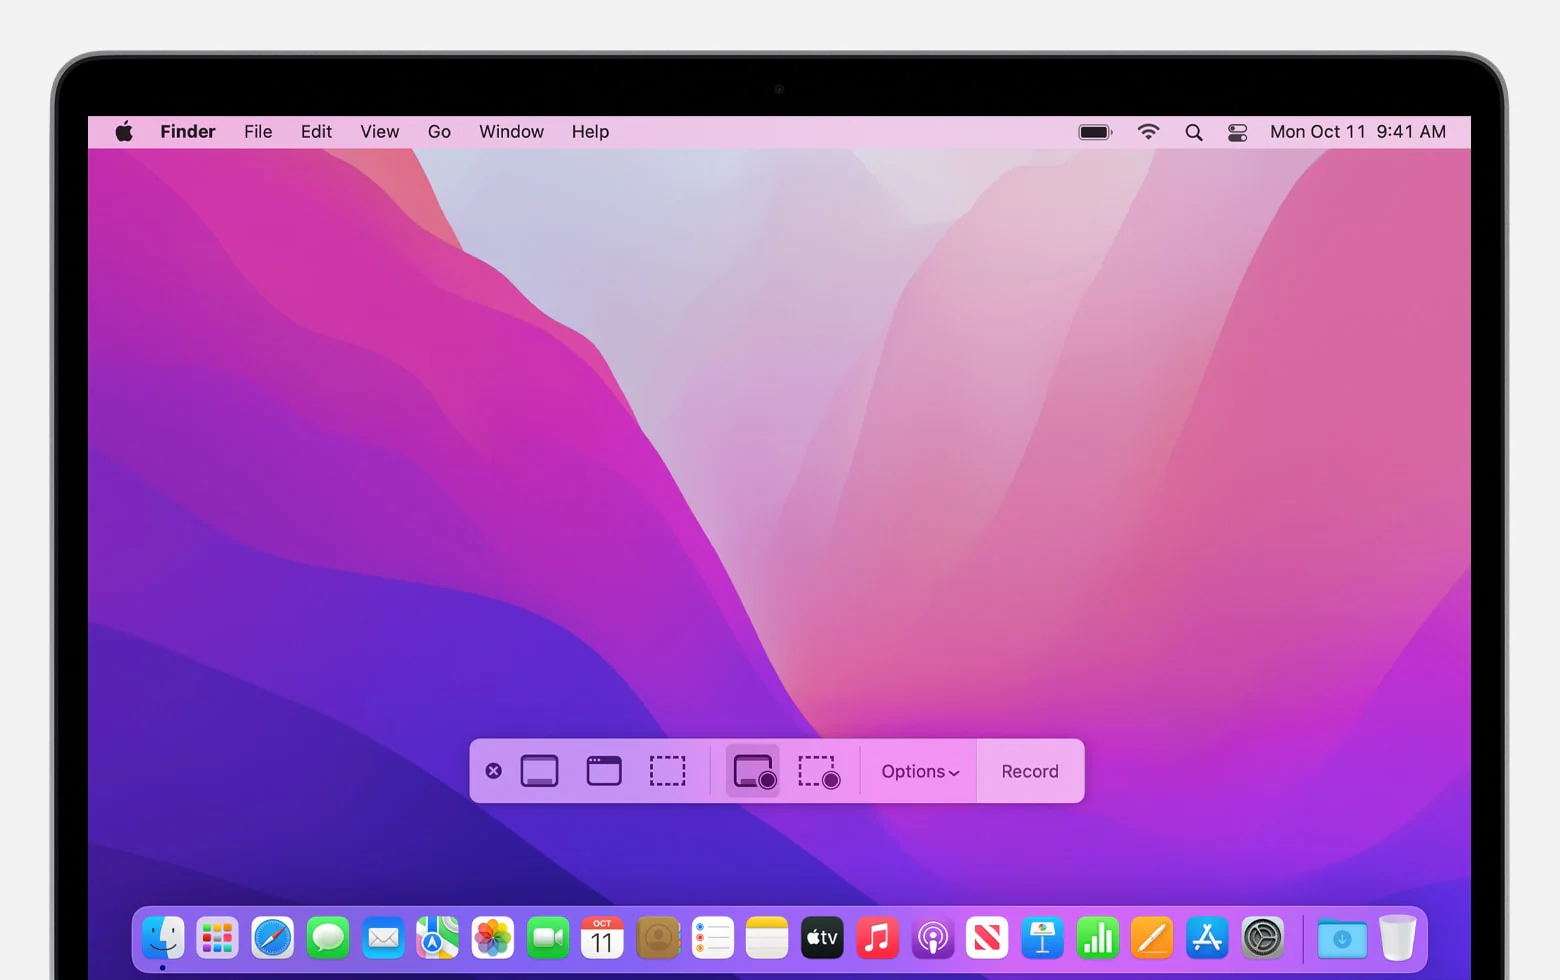
Task: Open the Window menu
Action: tap(511, 131)
